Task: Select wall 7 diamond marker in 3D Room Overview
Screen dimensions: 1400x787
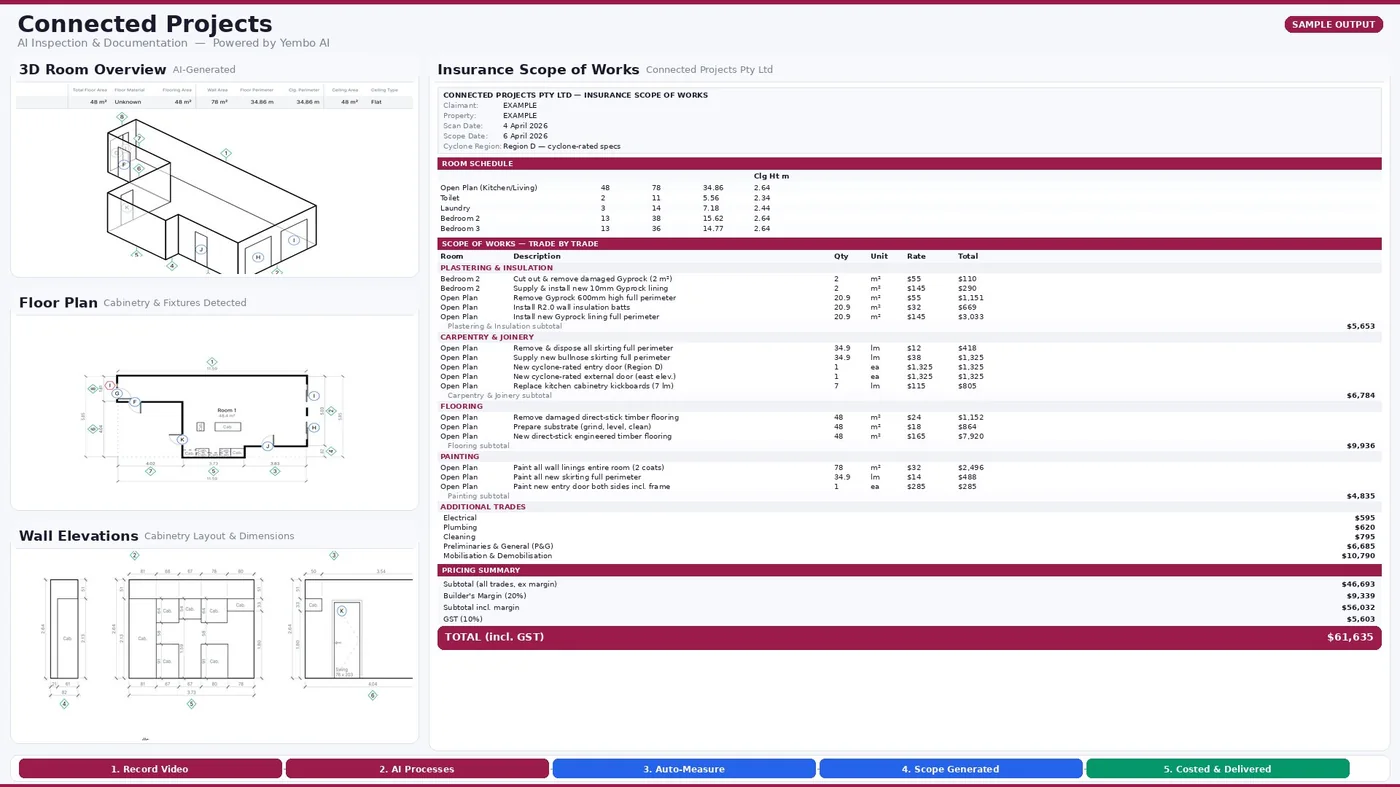Action: coord(139,138)
